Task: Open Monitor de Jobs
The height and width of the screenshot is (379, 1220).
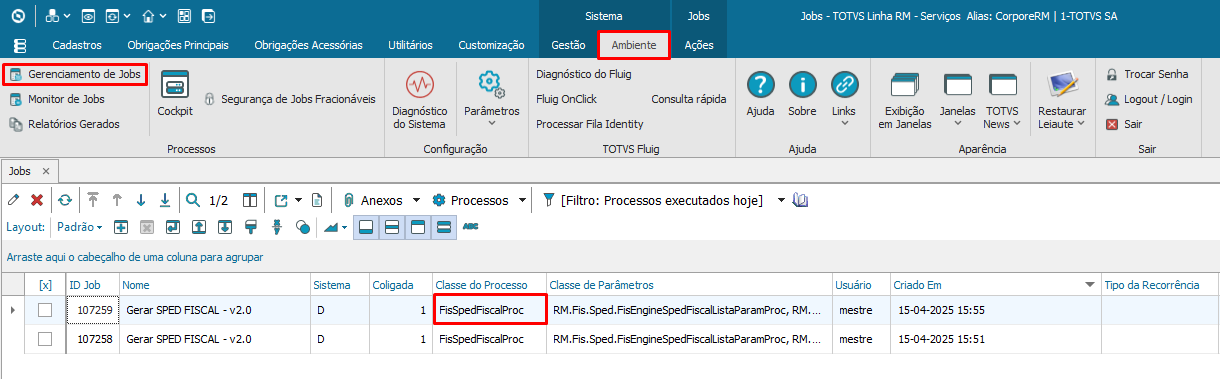Action: click(57, 99)
